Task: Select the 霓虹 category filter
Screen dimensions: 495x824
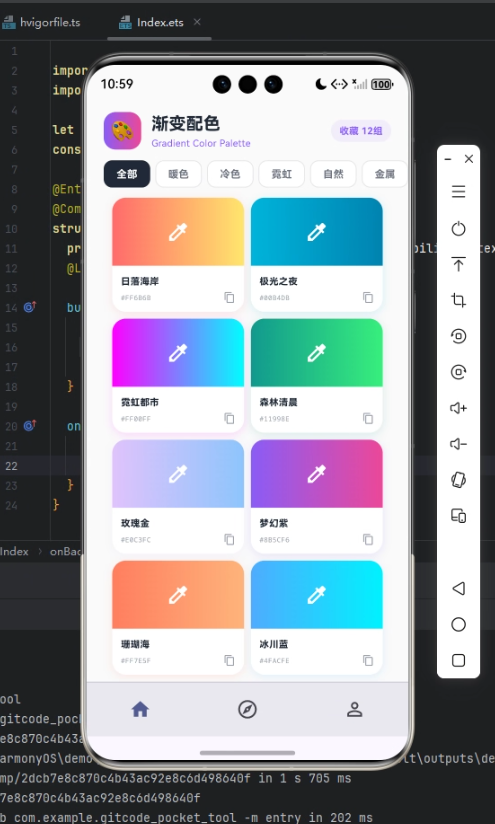Action: (282, 174)
